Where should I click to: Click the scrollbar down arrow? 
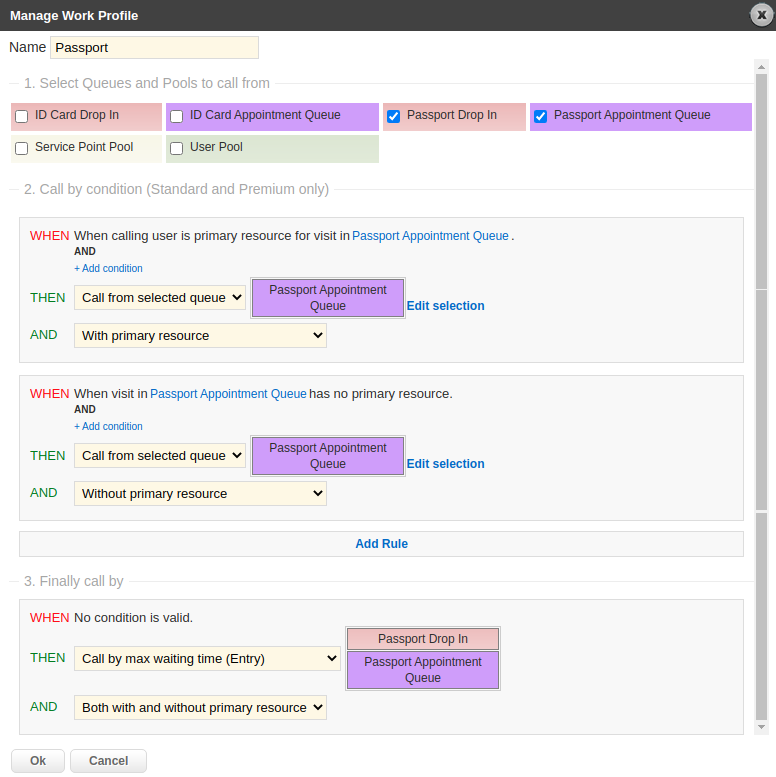click(x=761, y=727)
